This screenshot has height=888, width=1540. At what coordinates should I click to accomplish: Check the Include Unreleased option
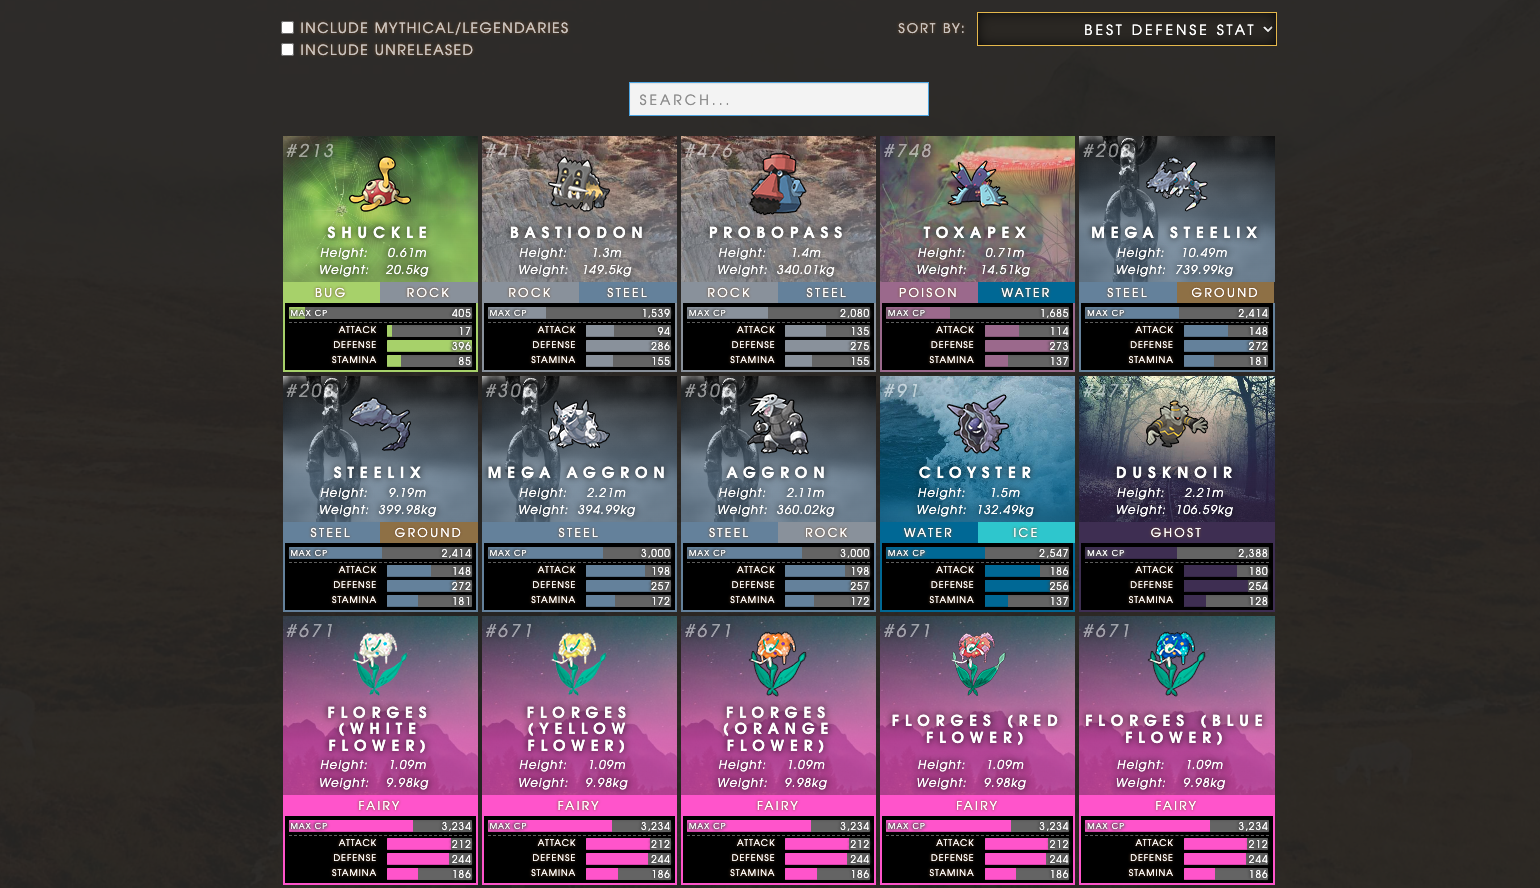287,49
